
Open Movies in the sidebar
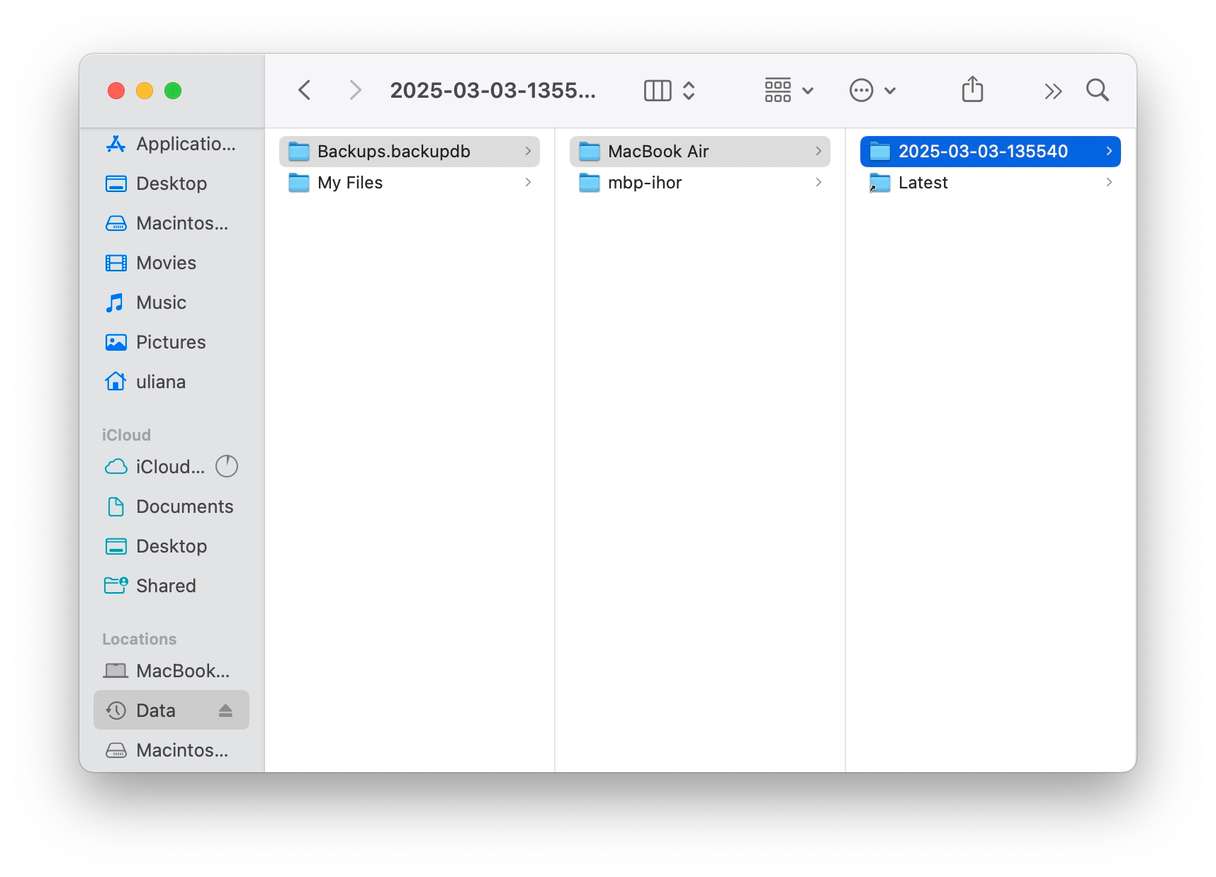tap(171, 263)
